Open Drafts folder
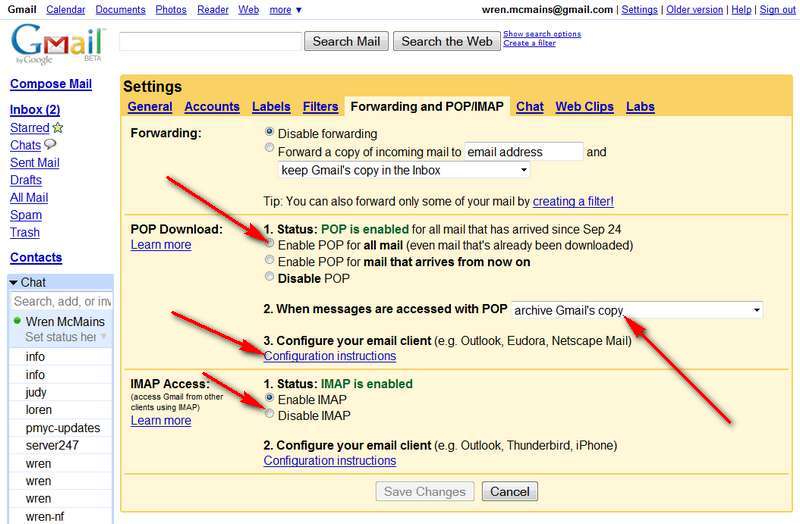Image resolution: width=800 pixels, height=524 pixels. click(26, 180)
